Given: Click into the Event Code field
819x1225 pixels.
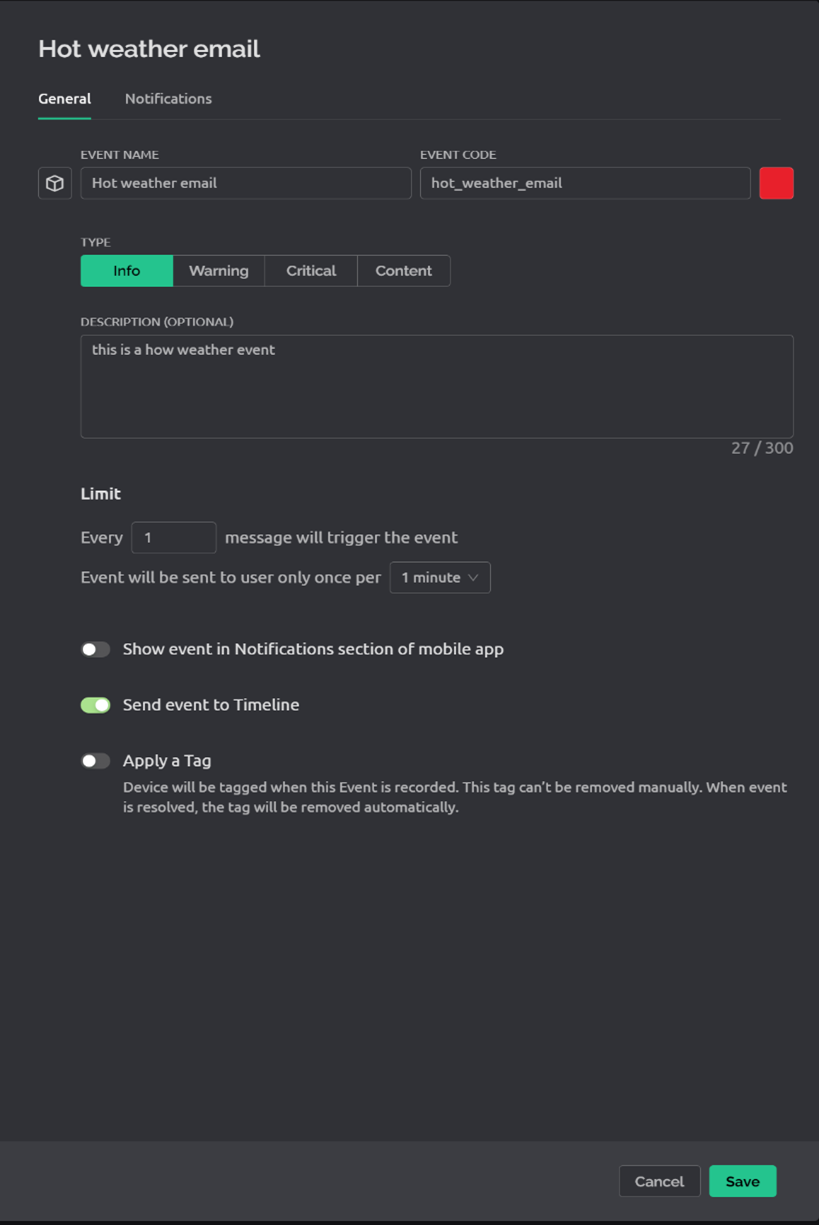Looking at the screenshot, I should (585, 183).
